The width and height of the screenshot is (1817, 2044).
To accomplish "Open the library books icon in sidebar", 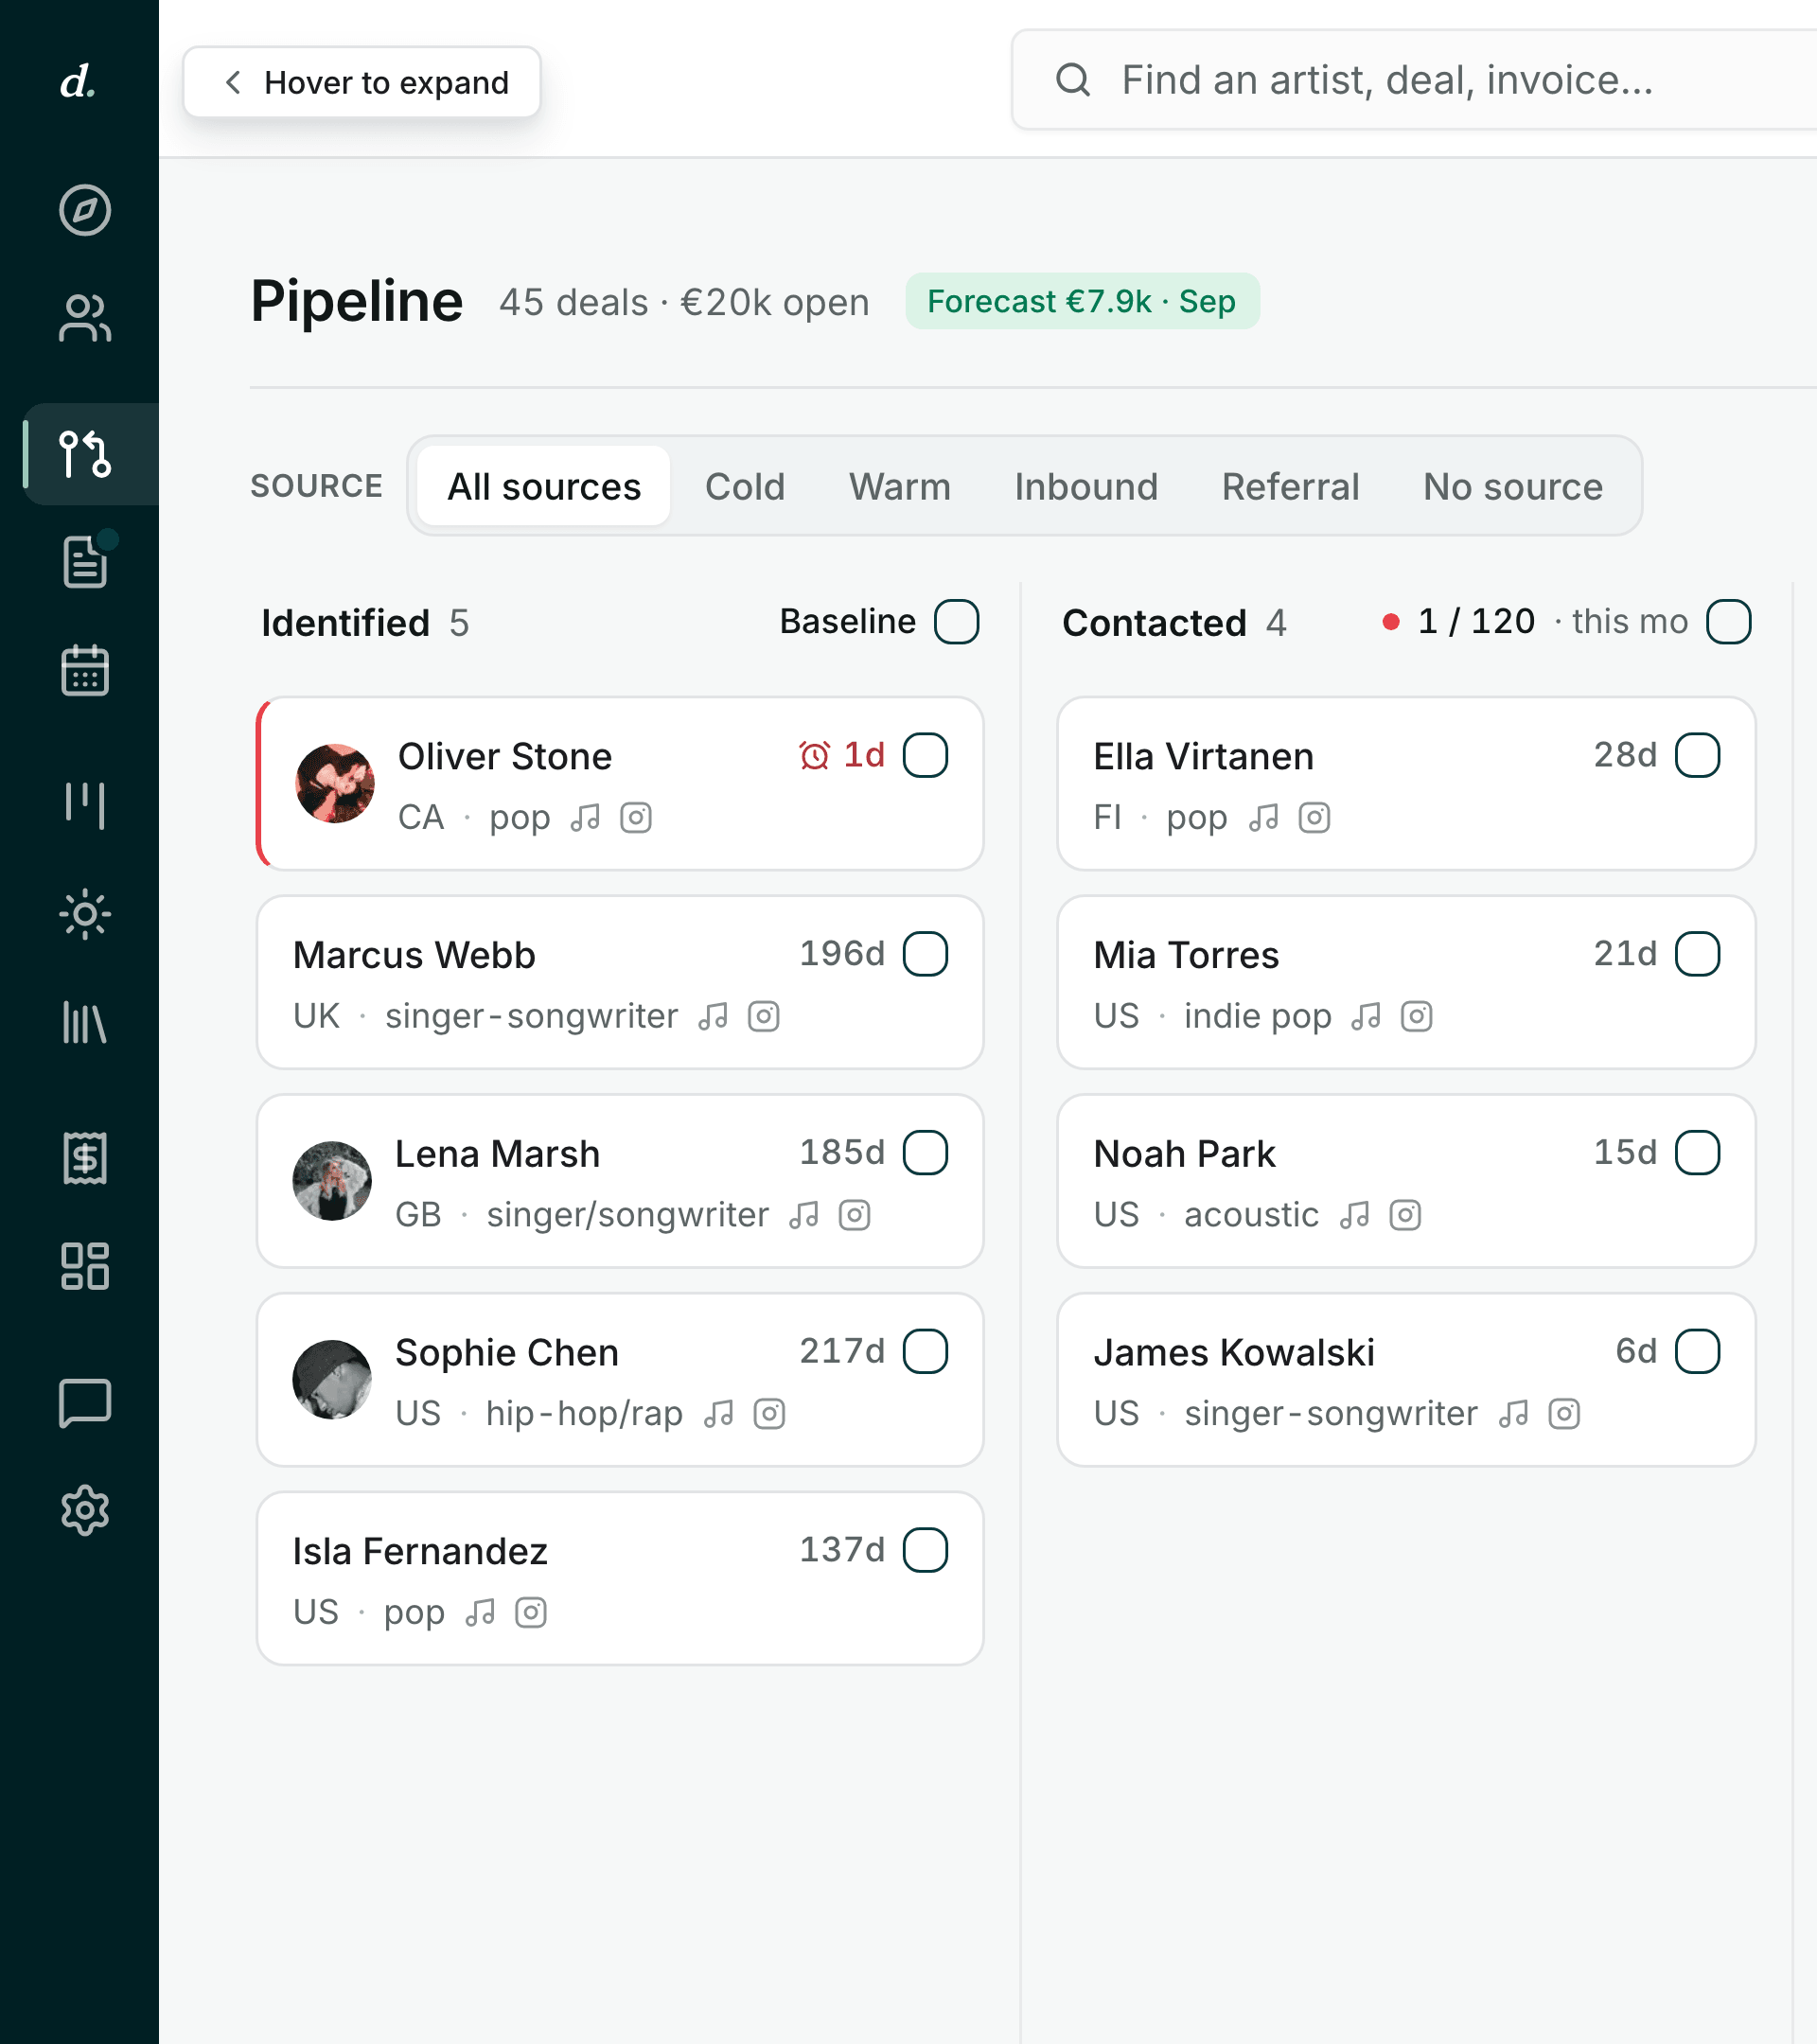I will 85,1022.
